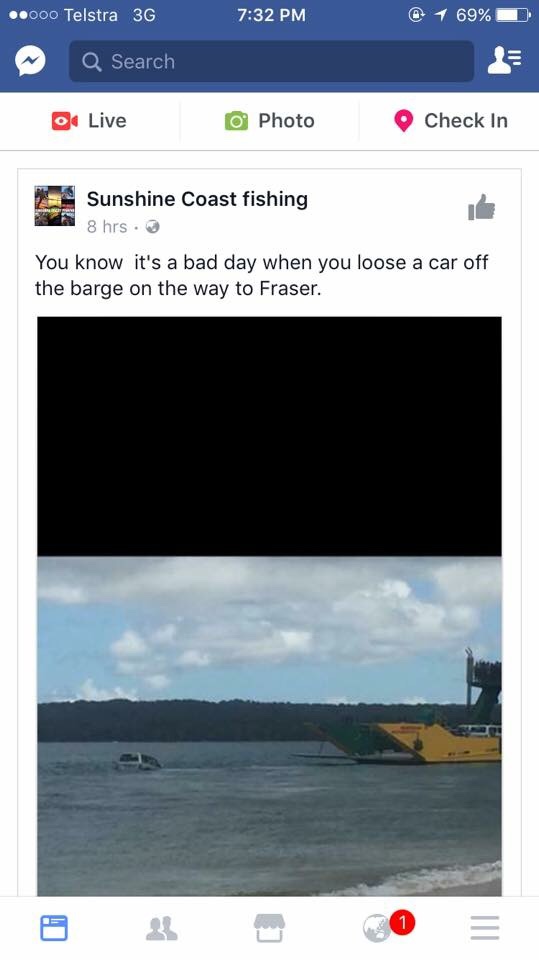Start a Live video
Viewport: 539px width, 960px height.
(x=89, y=121)
